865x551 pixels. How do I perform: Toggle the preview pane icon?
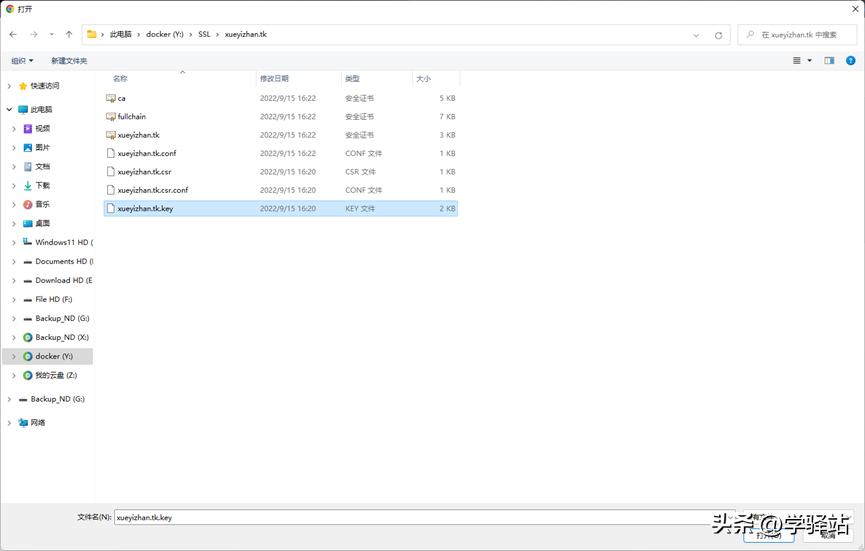pos(829,61)
